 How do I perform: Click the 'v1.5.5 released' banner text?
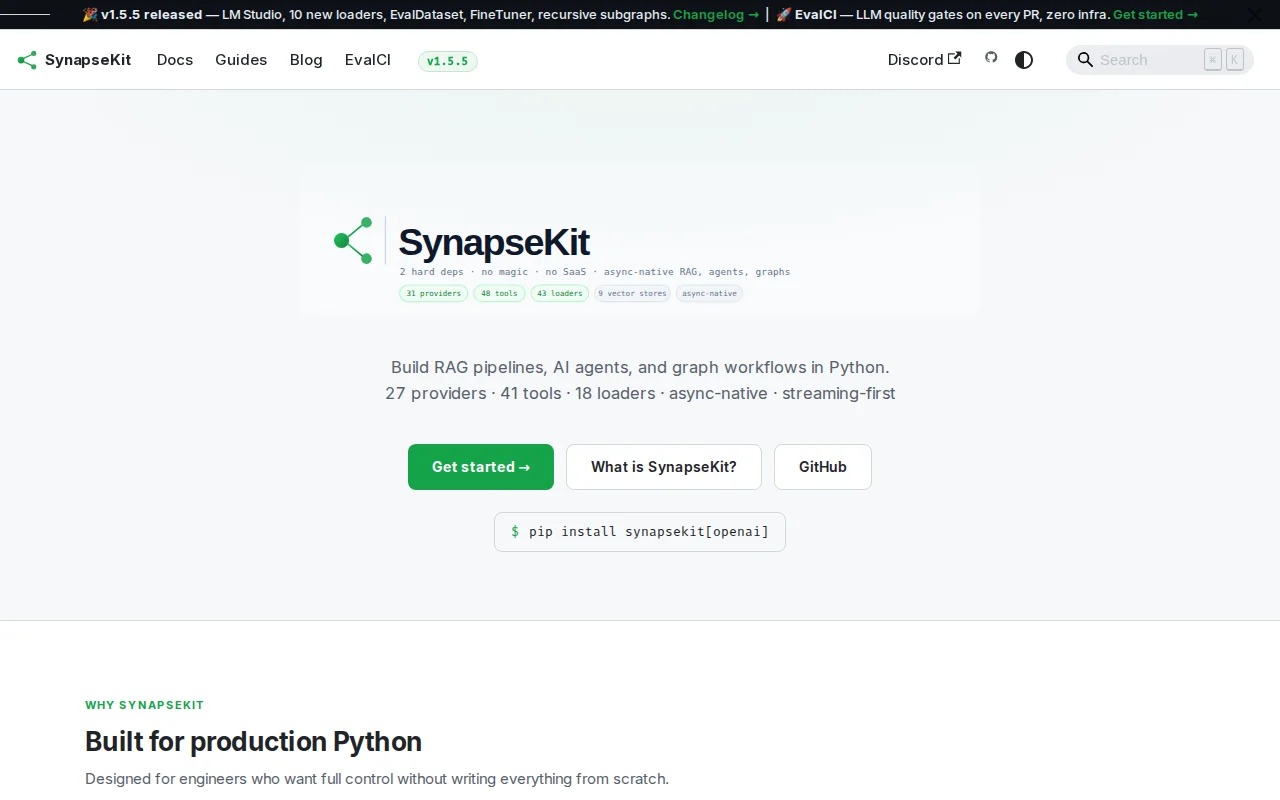click(151, 15)
